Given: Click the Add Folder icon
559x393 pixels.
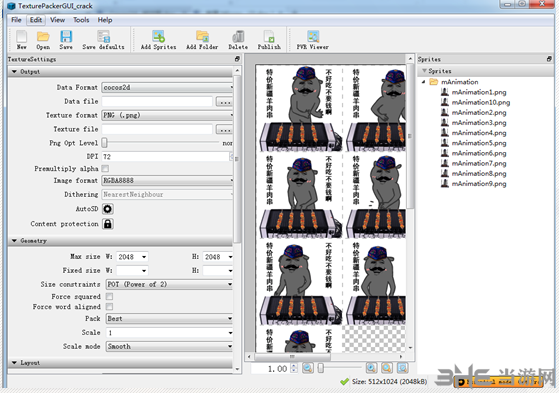Looking at the screenshot, I should tap(202, 37).
